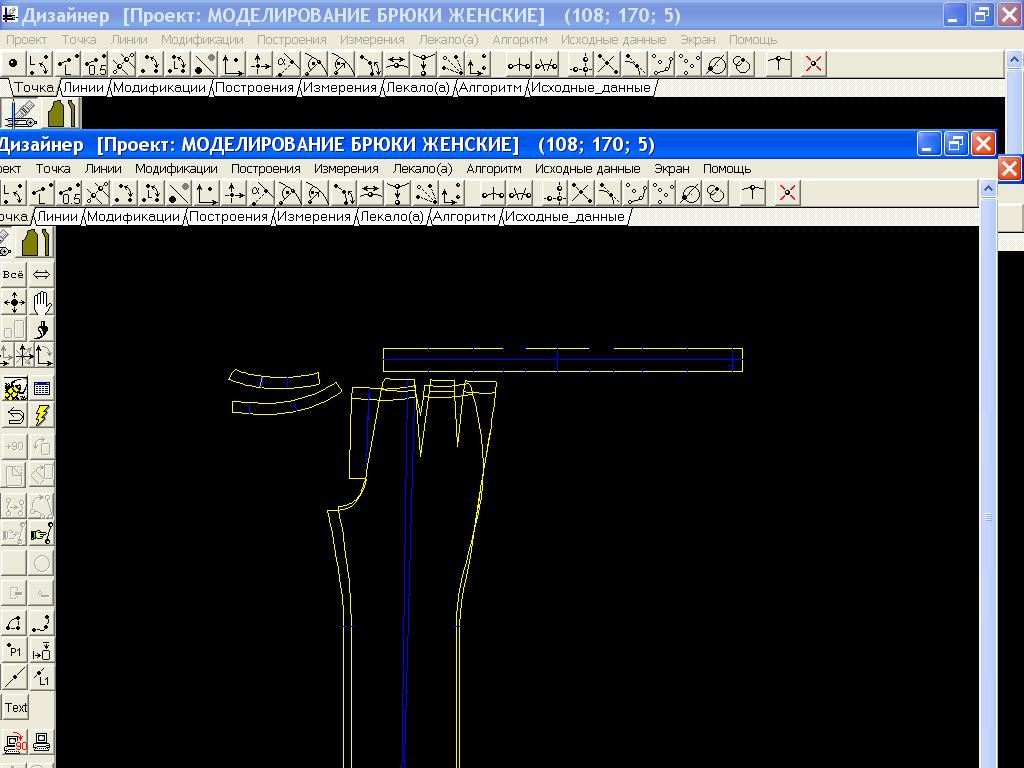Image resolution: width=1024 pixels, height=768 pixels.
Task: Click the front window vertical scrollbar thumb
Action: tap(988, 516)
